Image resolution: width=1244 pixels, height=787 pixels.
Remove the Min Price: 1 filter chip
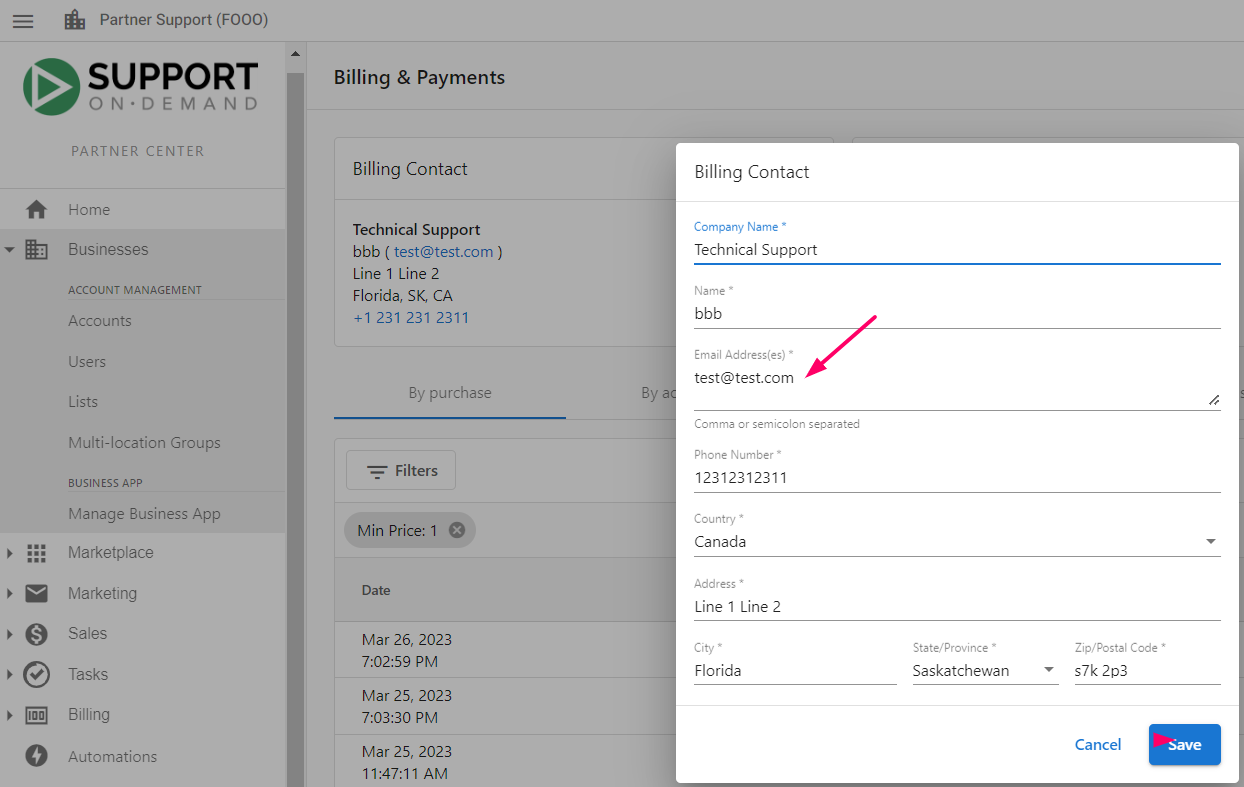457,530
